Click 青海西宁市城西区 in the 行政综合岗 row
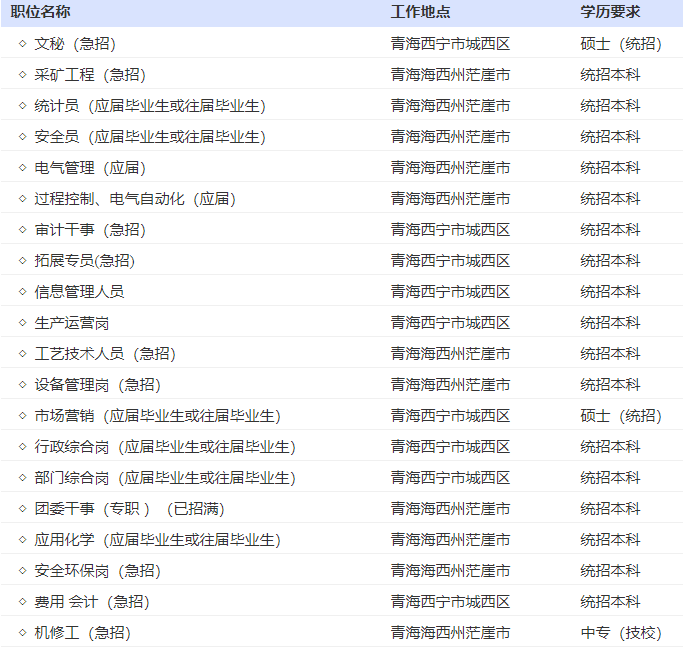This screenshot has height=649, width=683. (x=450, y=447)
